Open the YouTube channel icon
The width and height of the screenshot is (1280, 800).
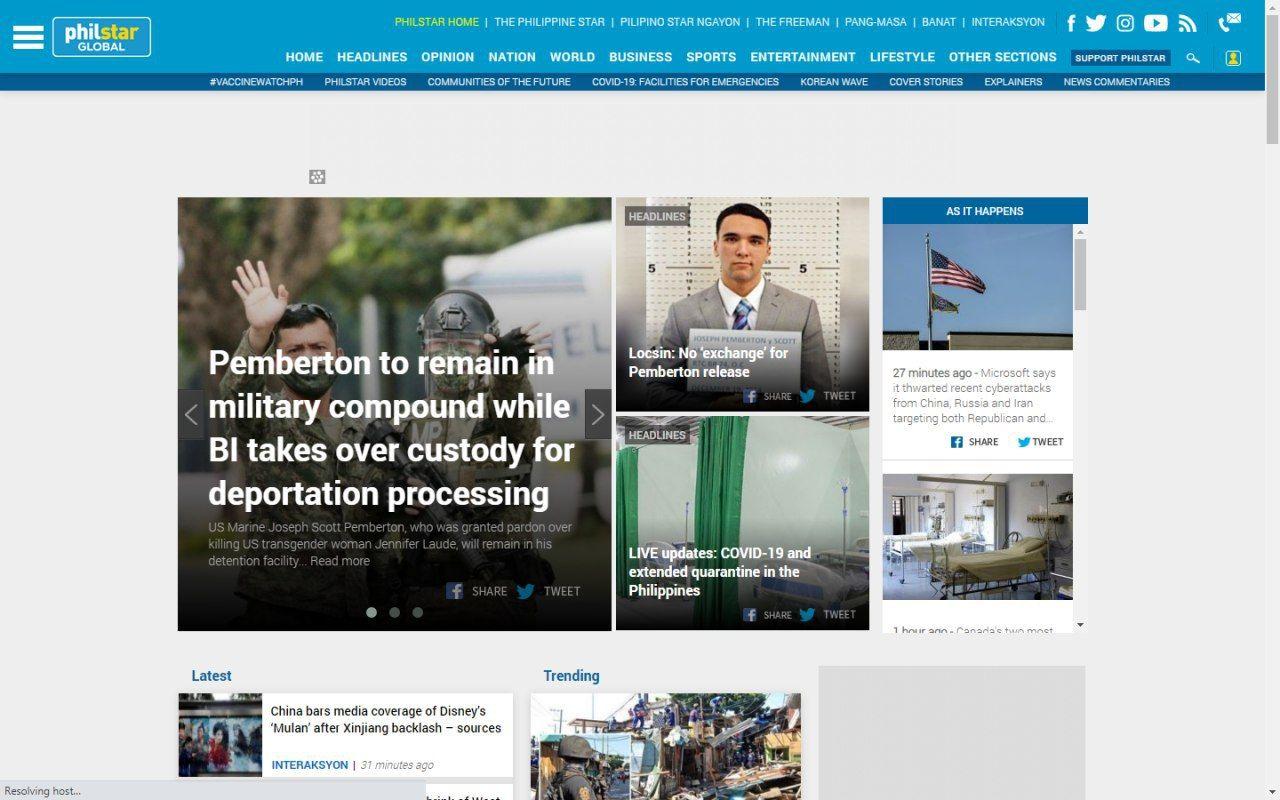coord(1155,23)
